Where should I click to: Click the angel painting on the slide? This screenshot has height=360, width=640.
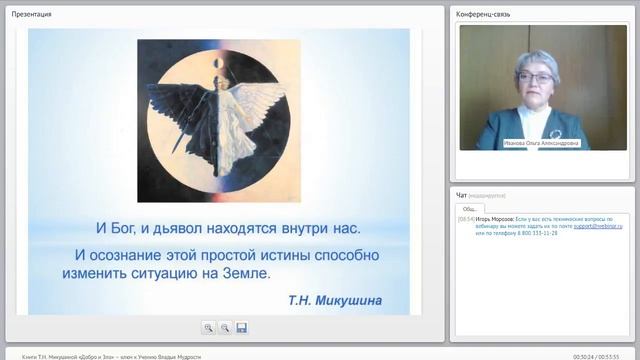[x=219, y=121]
